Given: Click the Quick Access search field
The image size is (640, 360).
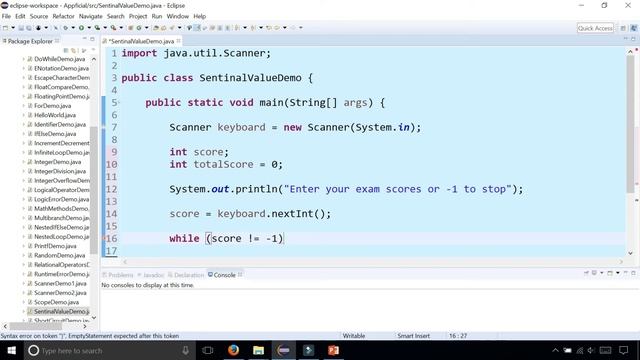Looking at the screenshot, I should point(595,28).
